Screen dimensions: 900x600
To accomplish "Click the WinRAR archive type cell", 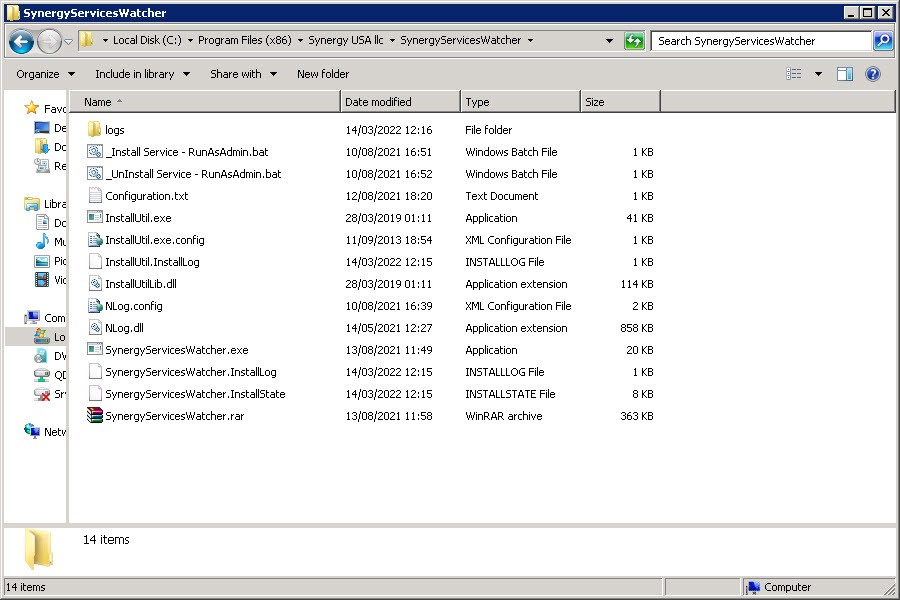I will pyautogui.click(x=503, y=416).
